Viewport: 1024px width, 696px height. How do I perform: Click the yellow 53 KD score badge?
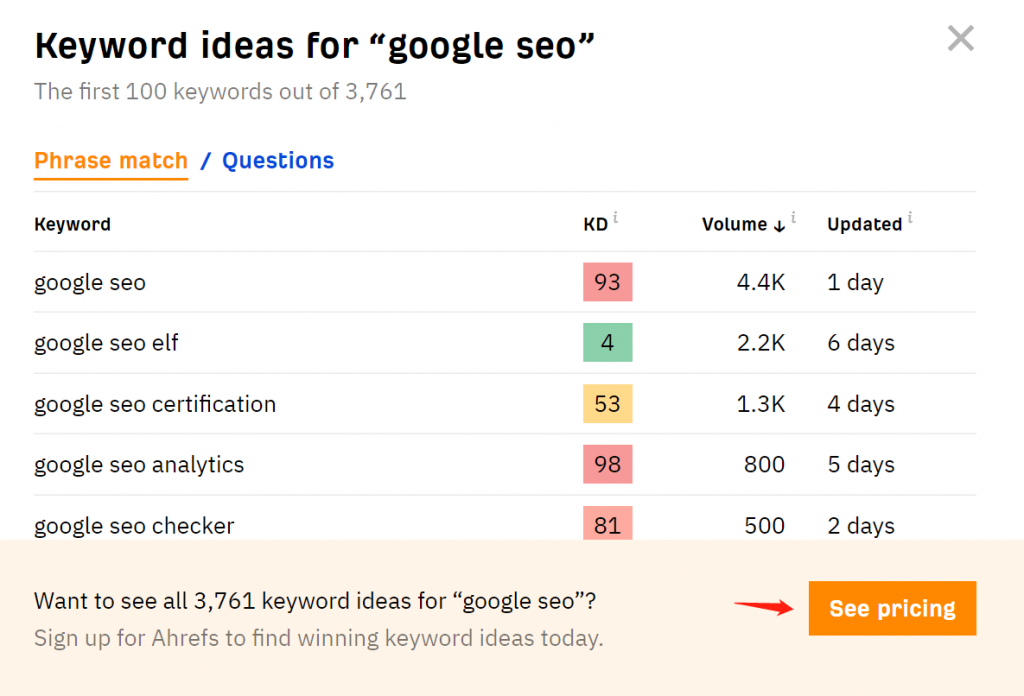pos(607,404)
